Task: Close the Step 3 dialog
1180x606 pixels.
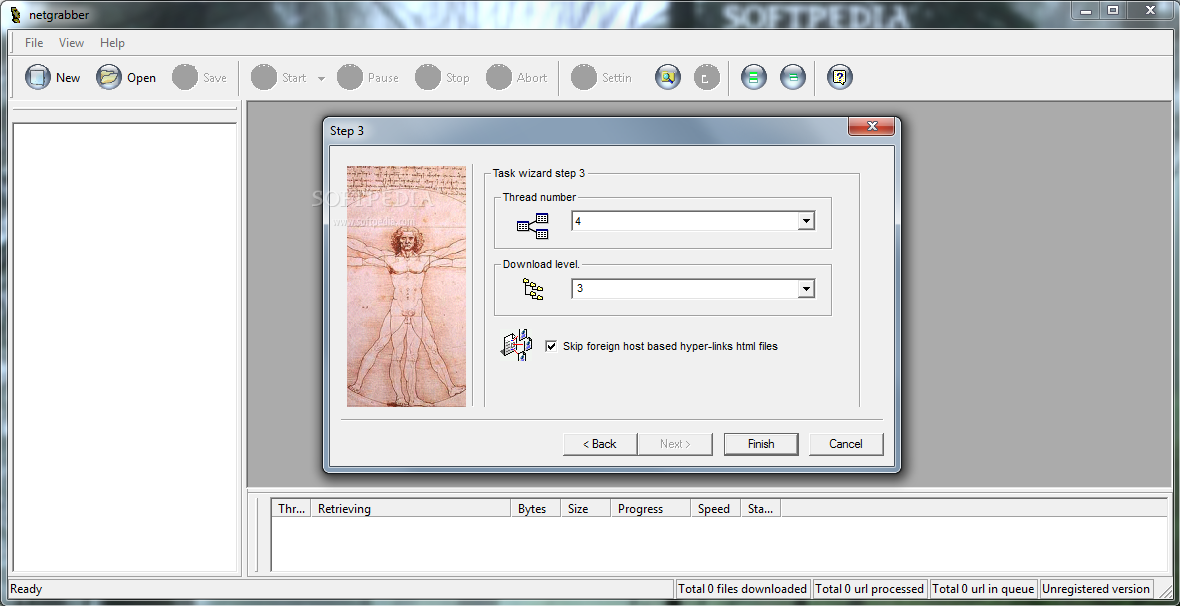Action: click(871, 126)
